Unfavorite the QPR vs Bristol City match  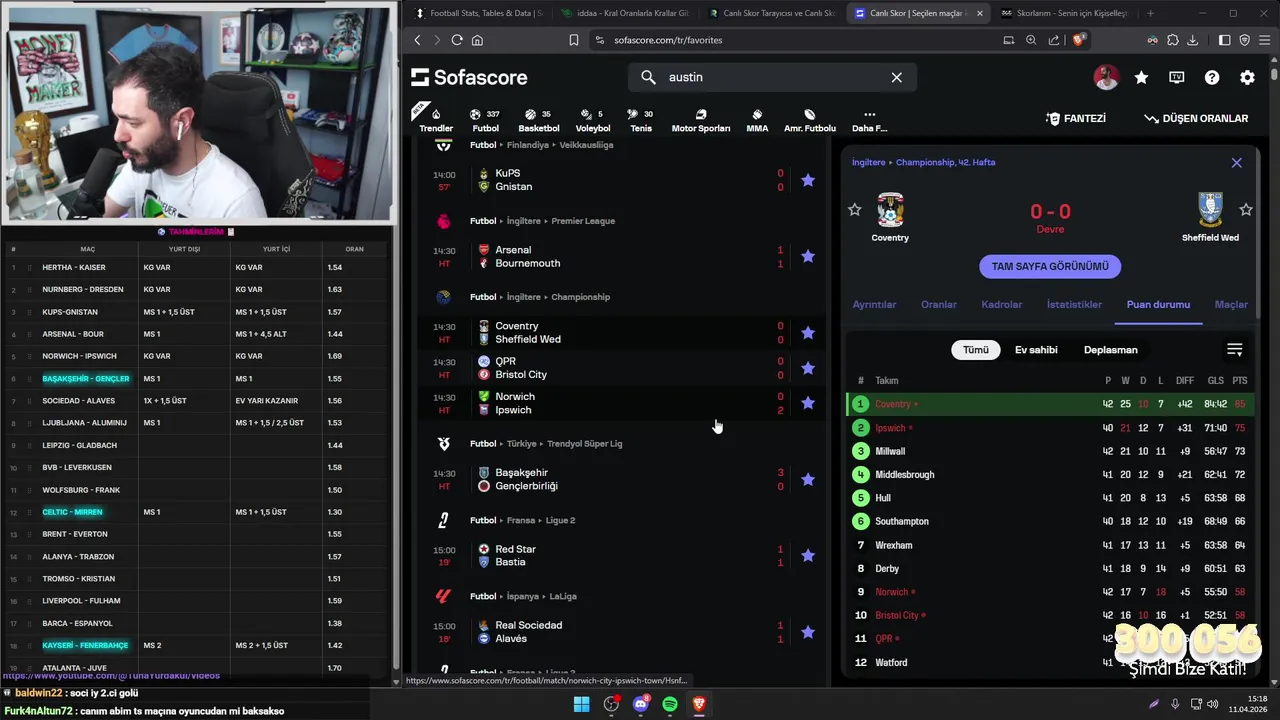tap(808, 367)
